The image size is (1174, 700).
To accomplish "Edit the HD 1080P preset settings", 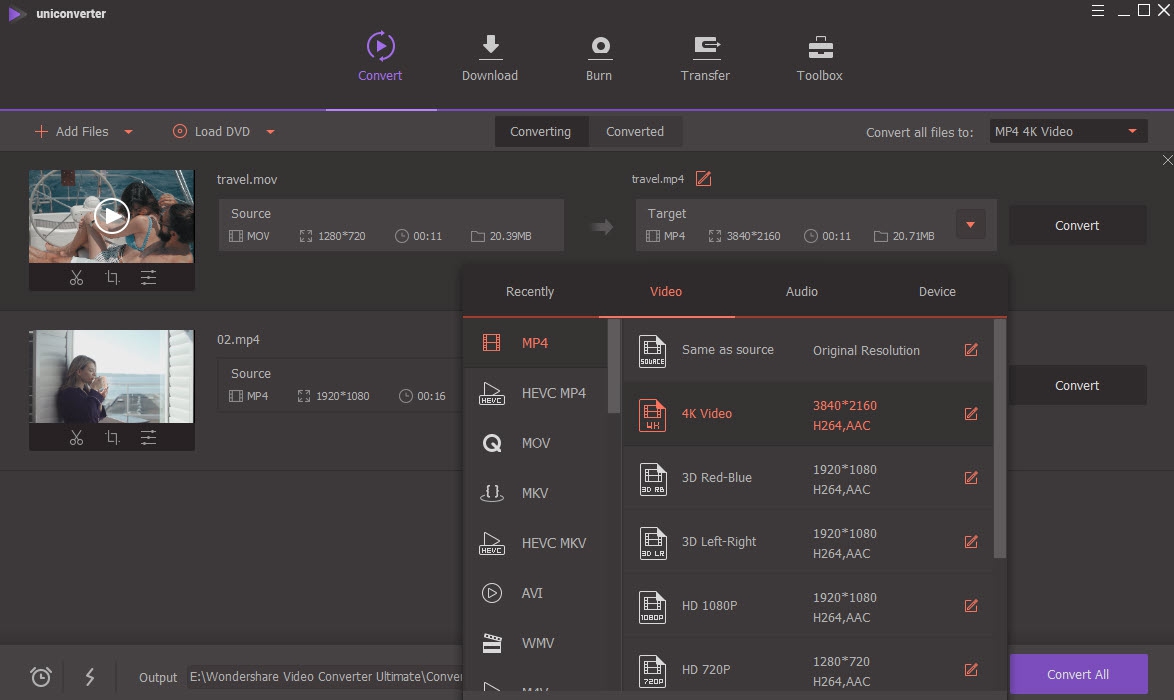I will pyautogui.click(x=970, y=606).
